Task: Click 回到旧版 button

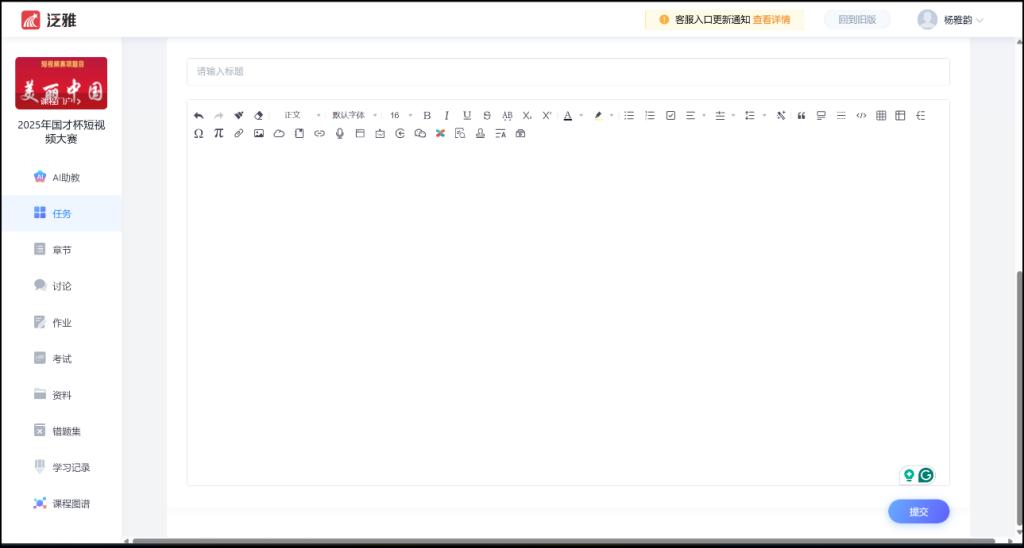Action: (857, 20)
